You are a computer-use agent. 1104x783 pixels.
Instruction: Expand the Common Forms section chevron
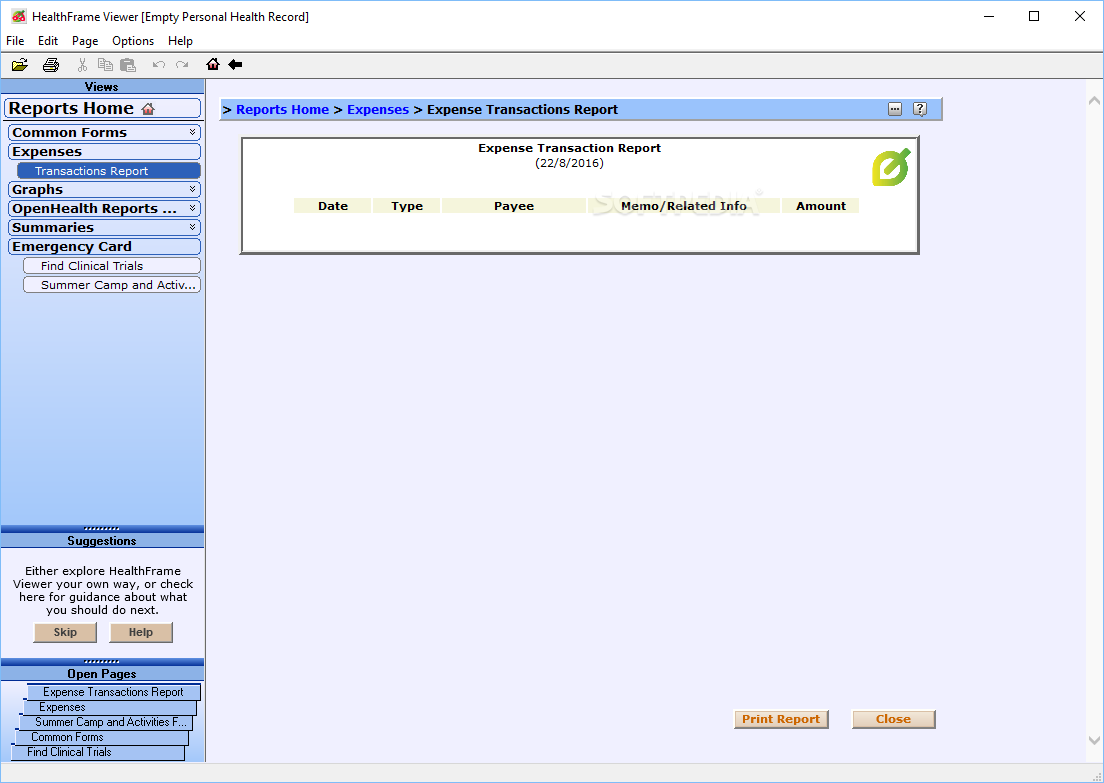192,132
